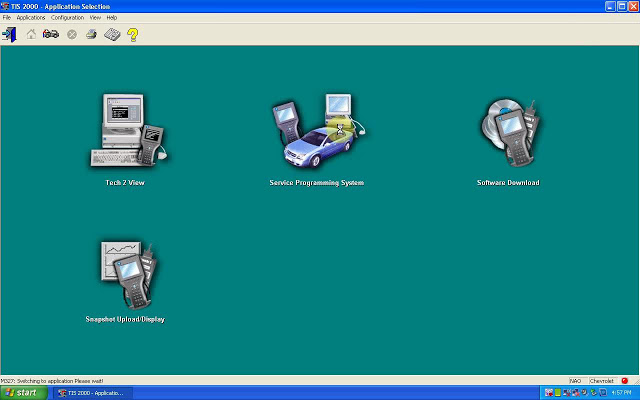The width and height of the screenshot is (640, 400).
Task: Click the Chevrolet status bar field
Action: (602, 380)
